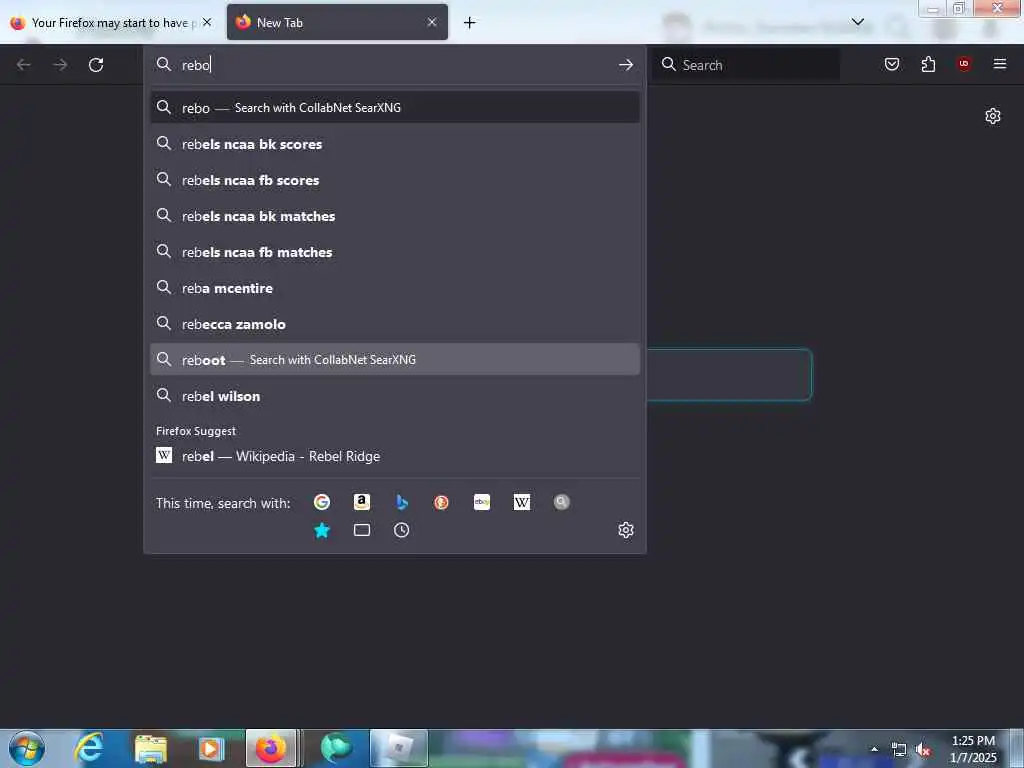Expand the list all tabs chevron

[858, 22]
